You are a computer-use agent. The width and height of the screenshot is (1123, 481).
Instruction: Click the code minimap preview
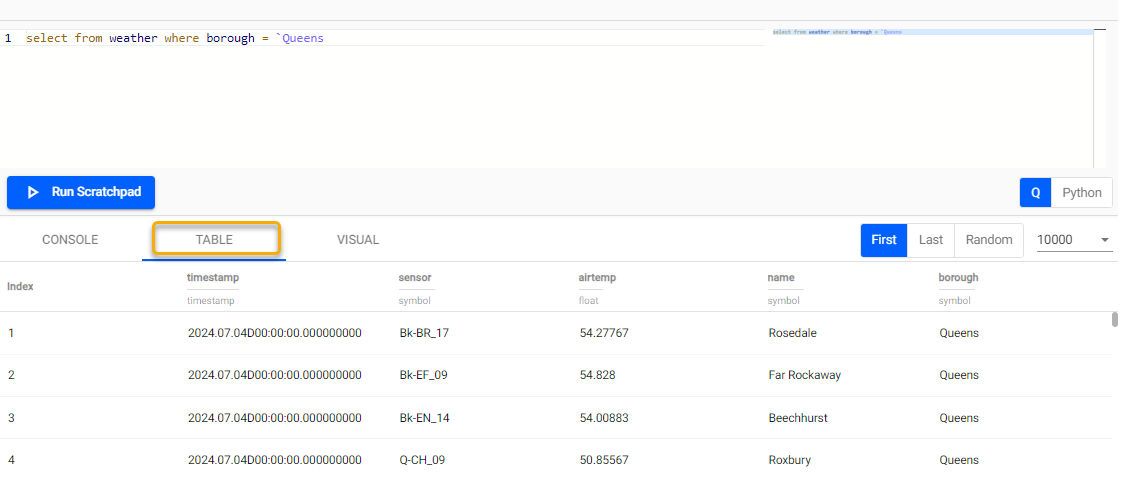[x=932, y=32]
